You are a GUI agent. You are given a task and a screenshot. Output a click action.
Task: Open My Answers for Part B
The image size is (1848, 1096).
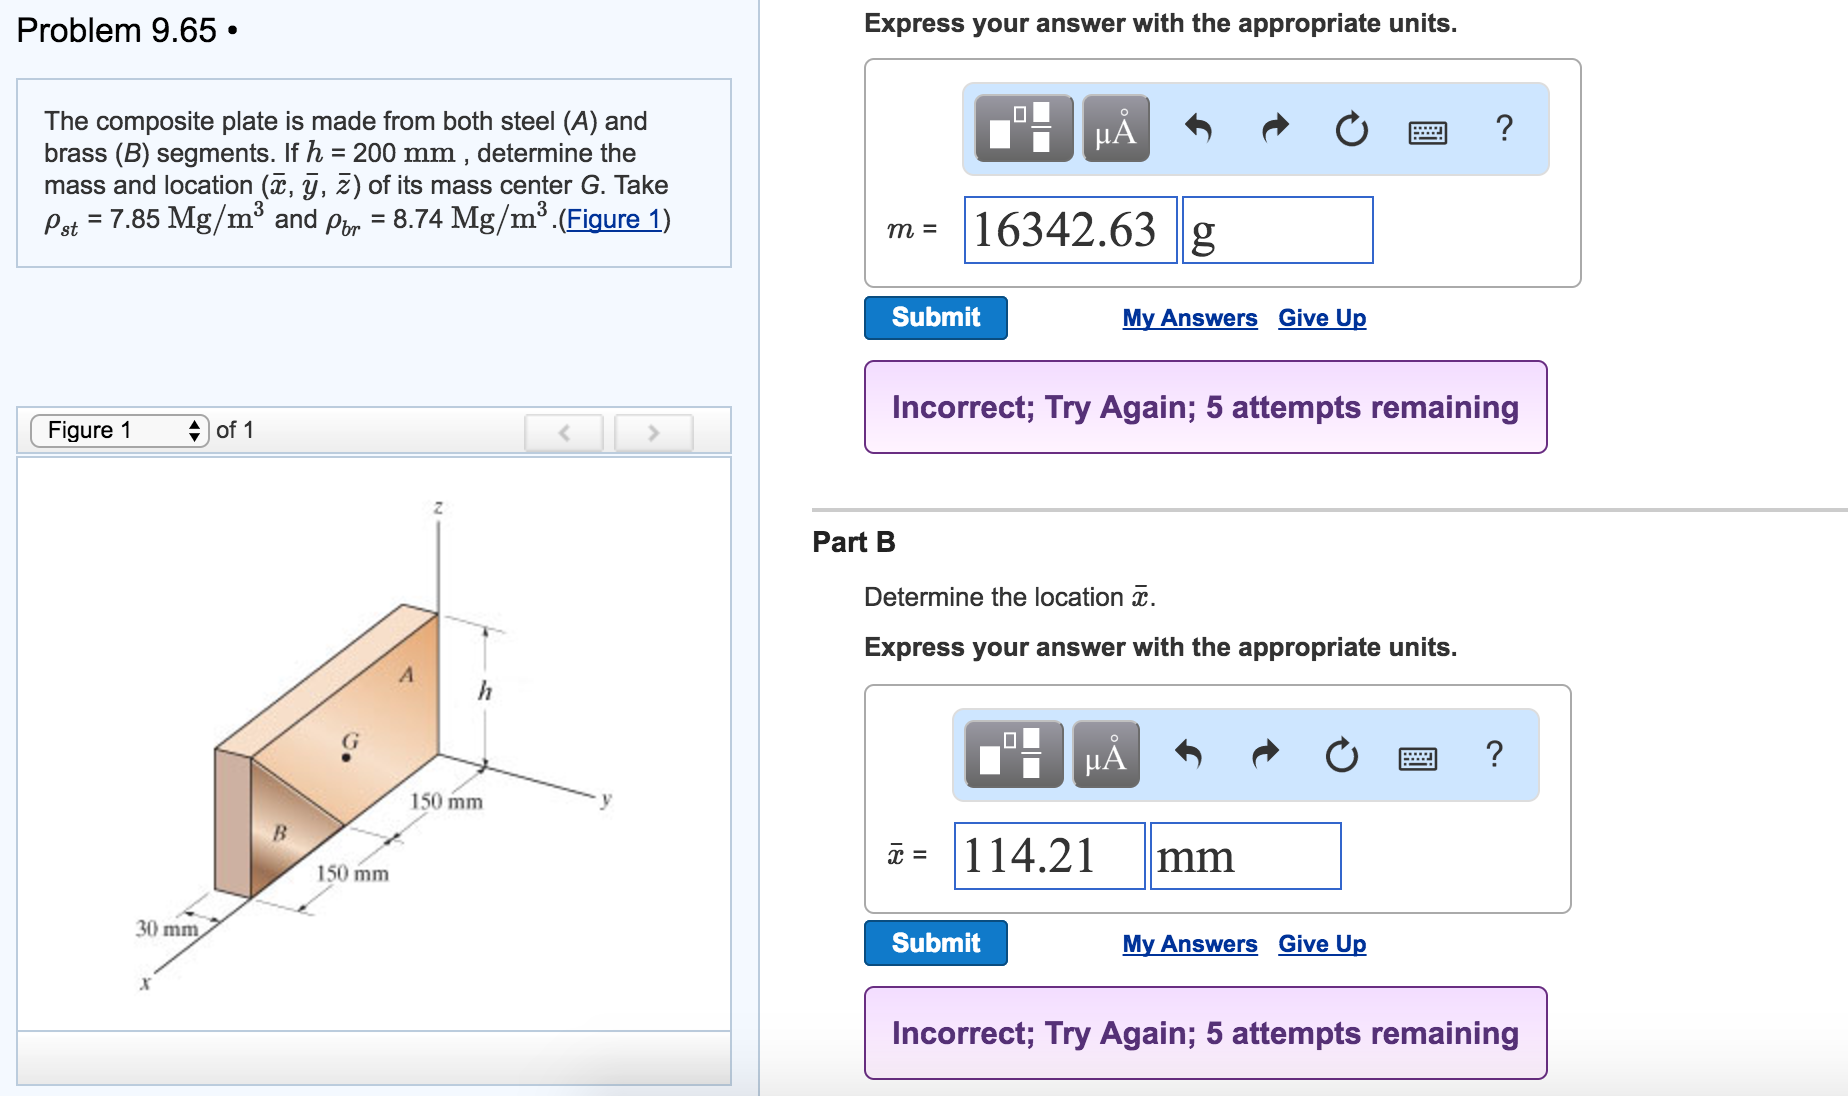tap(1190, 943)
